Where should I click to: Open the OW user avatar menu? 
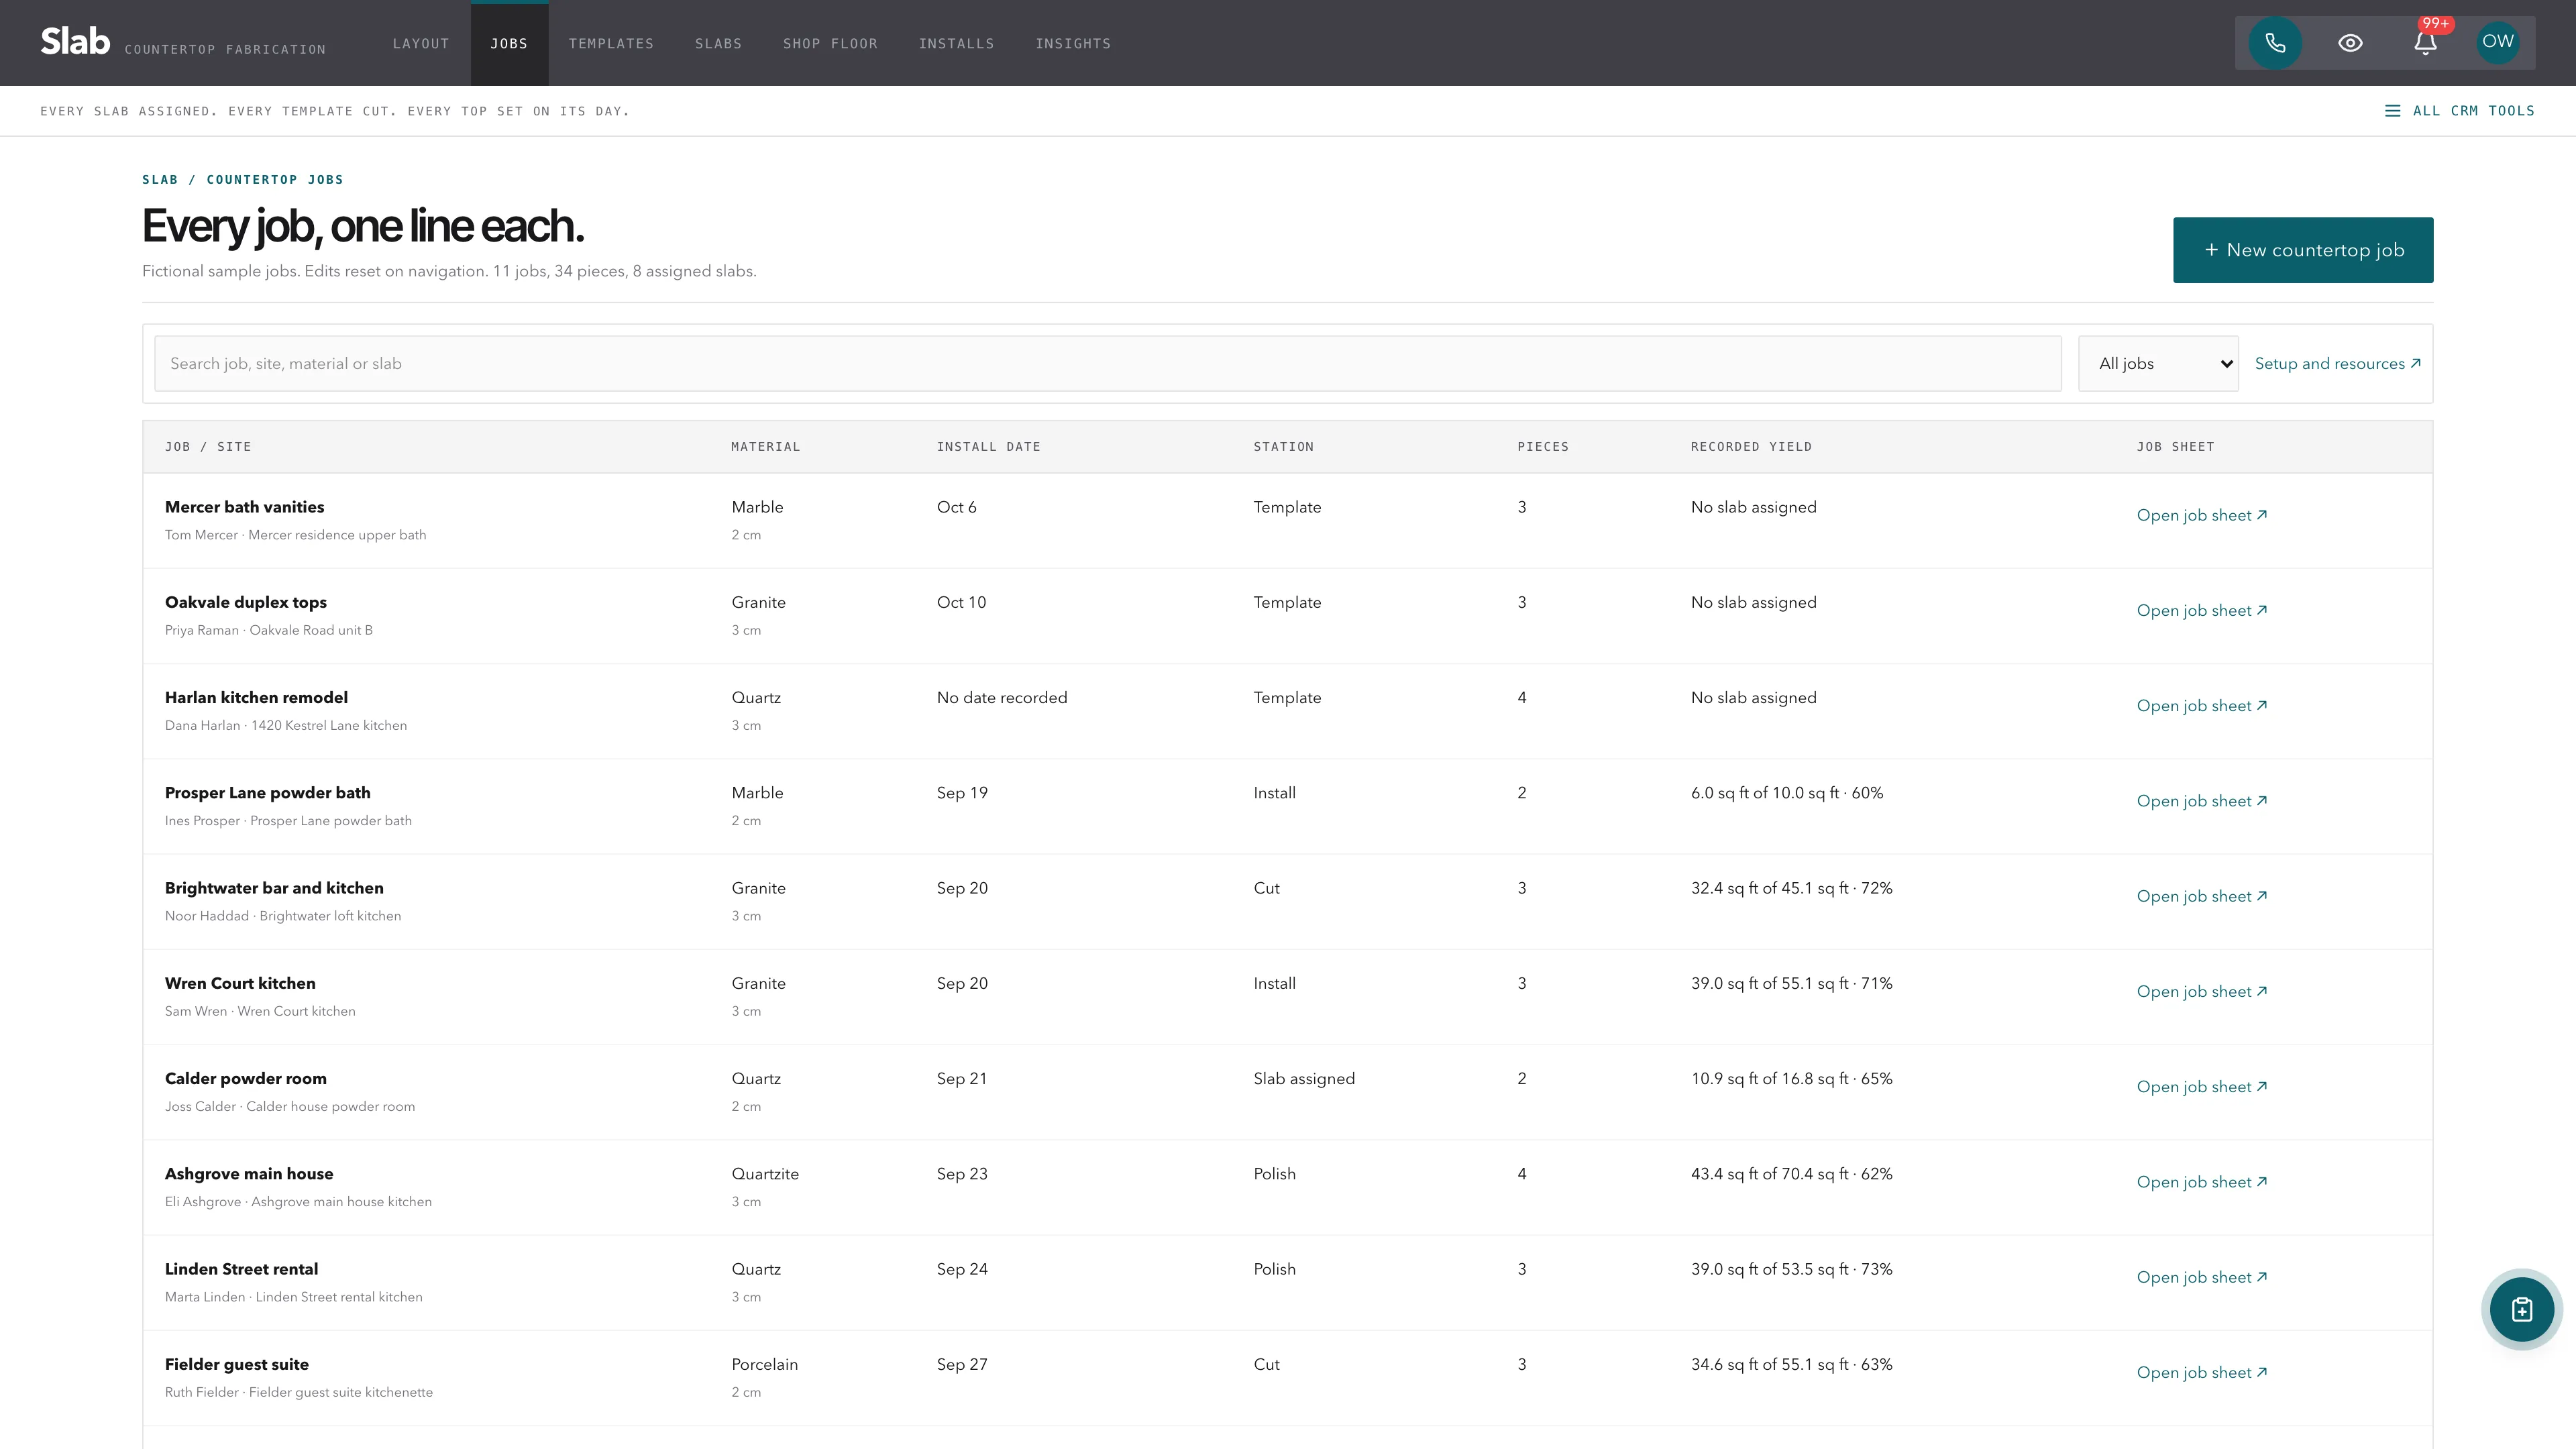pyautogui.click(x=2497, y=42)
